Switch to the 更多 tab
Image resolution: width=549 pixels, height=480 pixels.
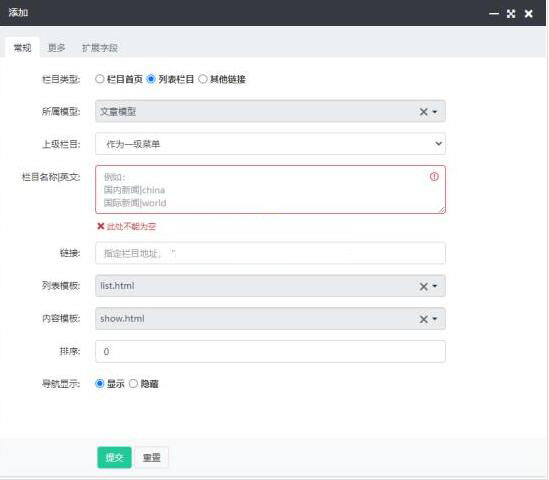[x=56, y=48]
